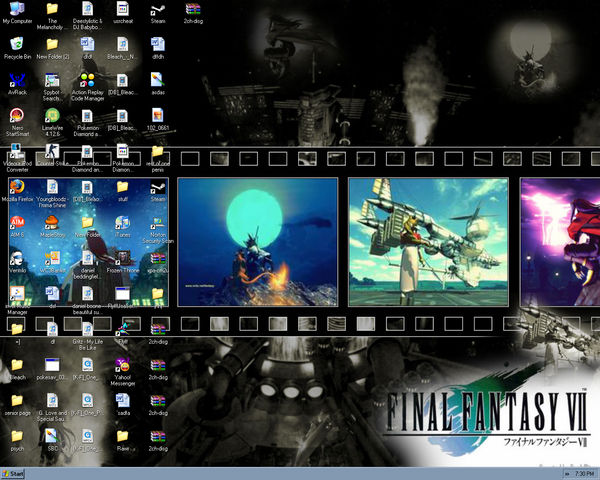This screenshot has height=480, width=600.
Task: Launch the WC3Banlist shortcut
Action: pos(52,261)
